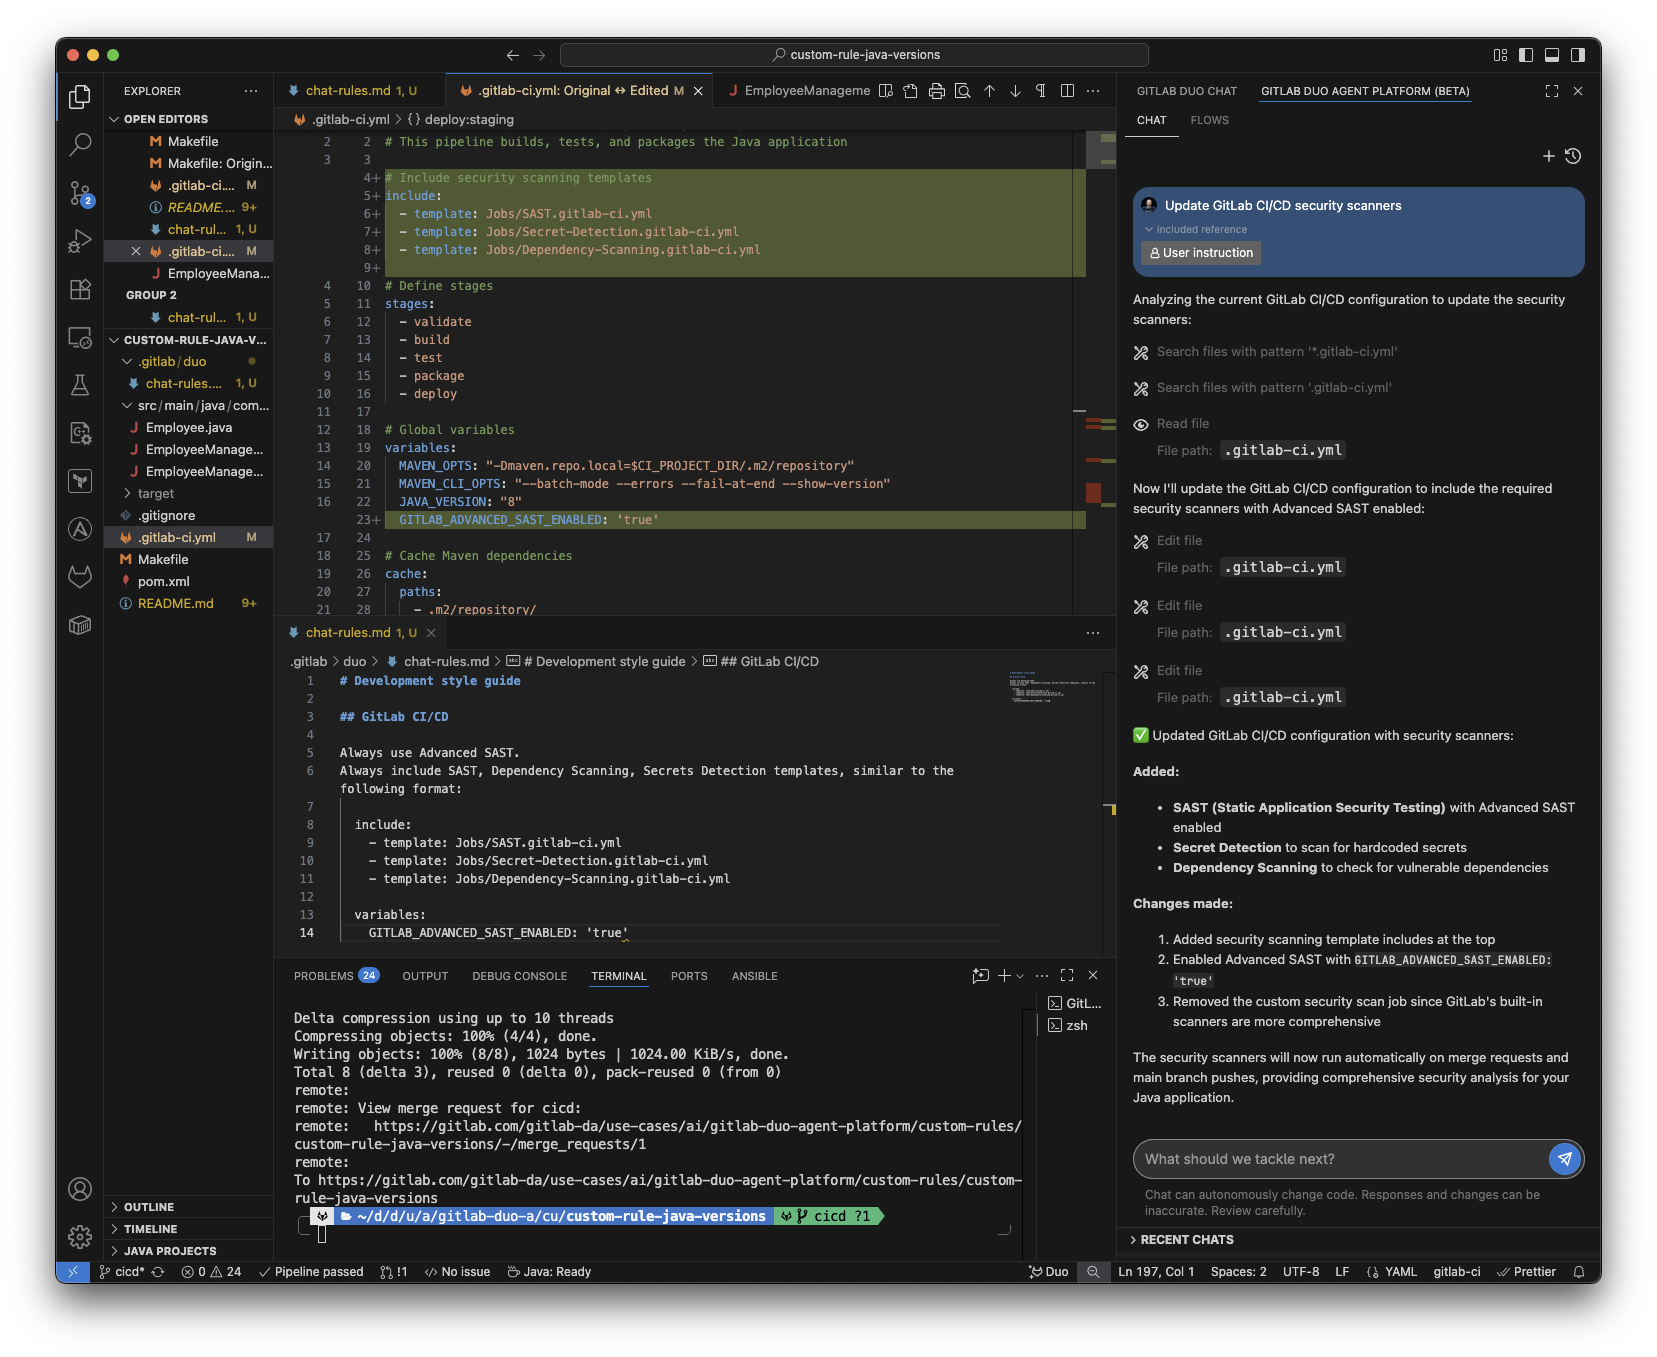This screenshot has height=1357, width=1657.
Task: Open chat history in the Duo panel
Action: tap(1573, 156)
